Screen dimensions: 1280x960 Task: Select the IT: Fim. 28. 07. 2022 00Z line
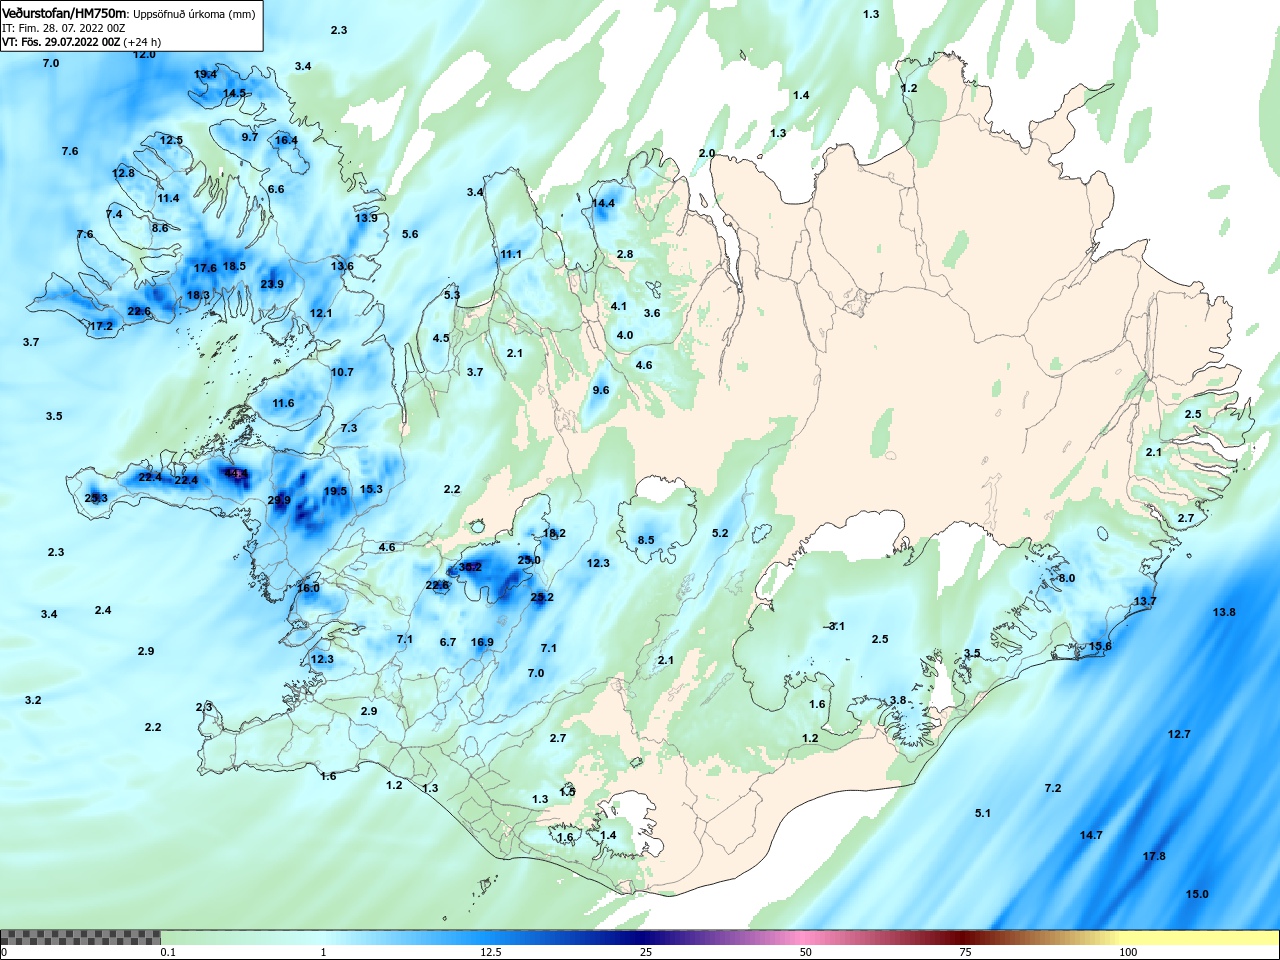(64, 28)
